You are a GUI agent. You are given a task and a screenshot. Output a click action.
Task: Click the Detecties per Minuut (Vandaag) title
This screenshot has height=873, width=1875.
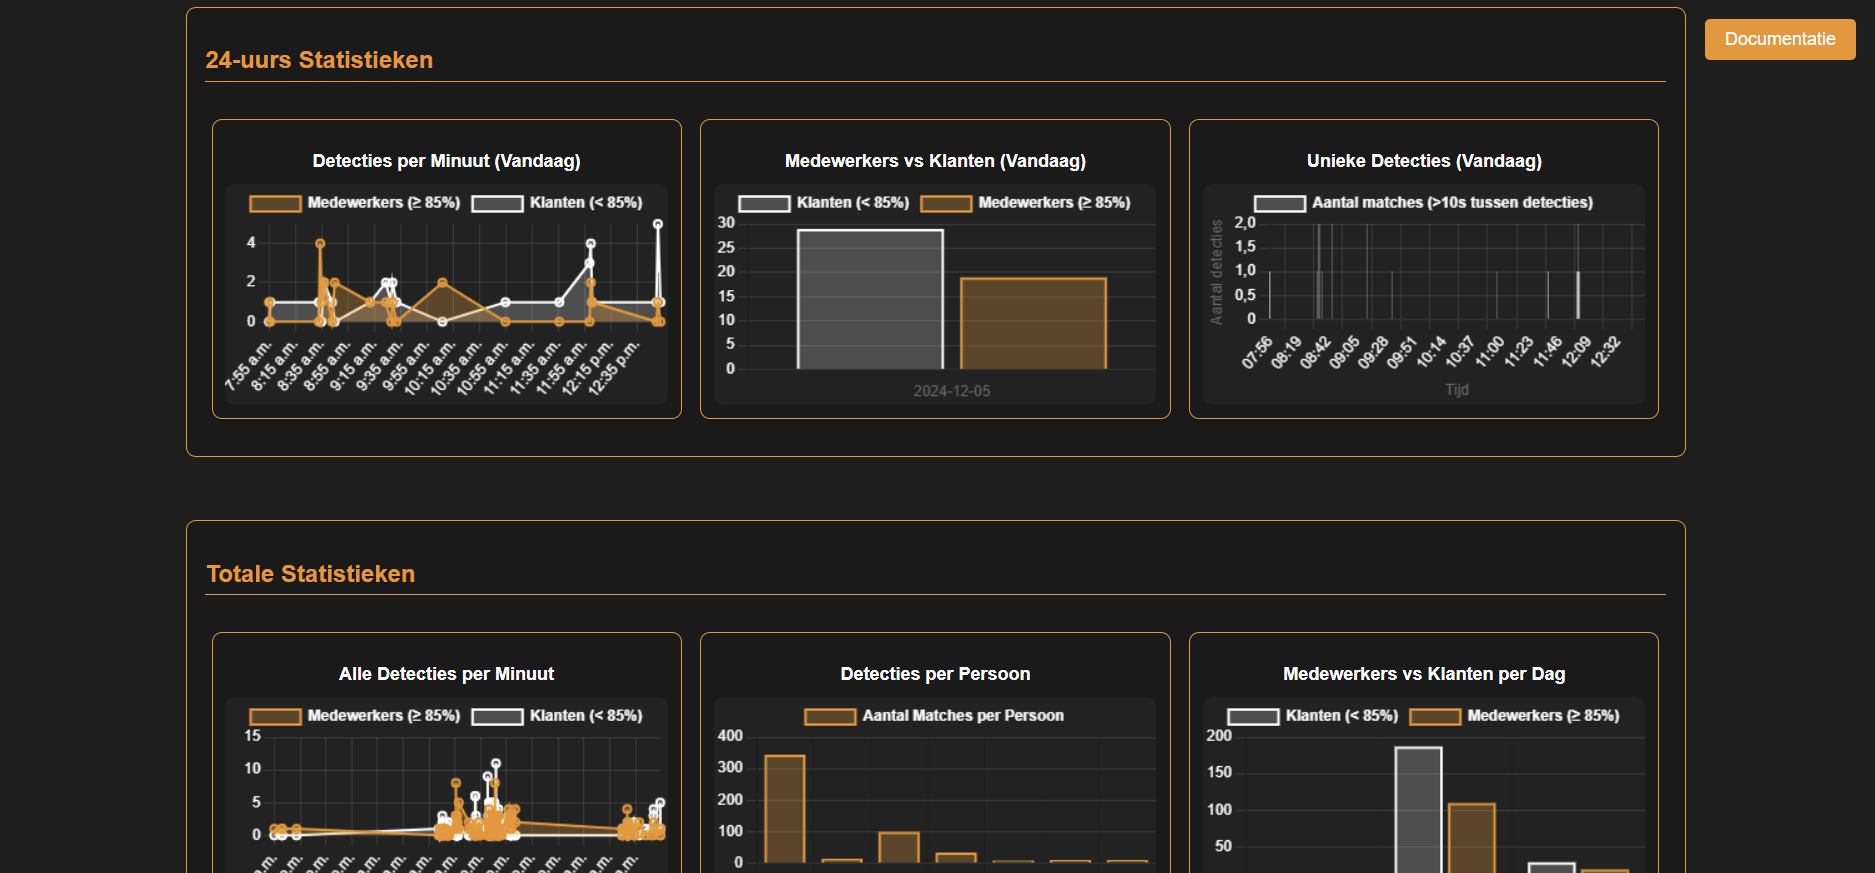click(446, 161)
